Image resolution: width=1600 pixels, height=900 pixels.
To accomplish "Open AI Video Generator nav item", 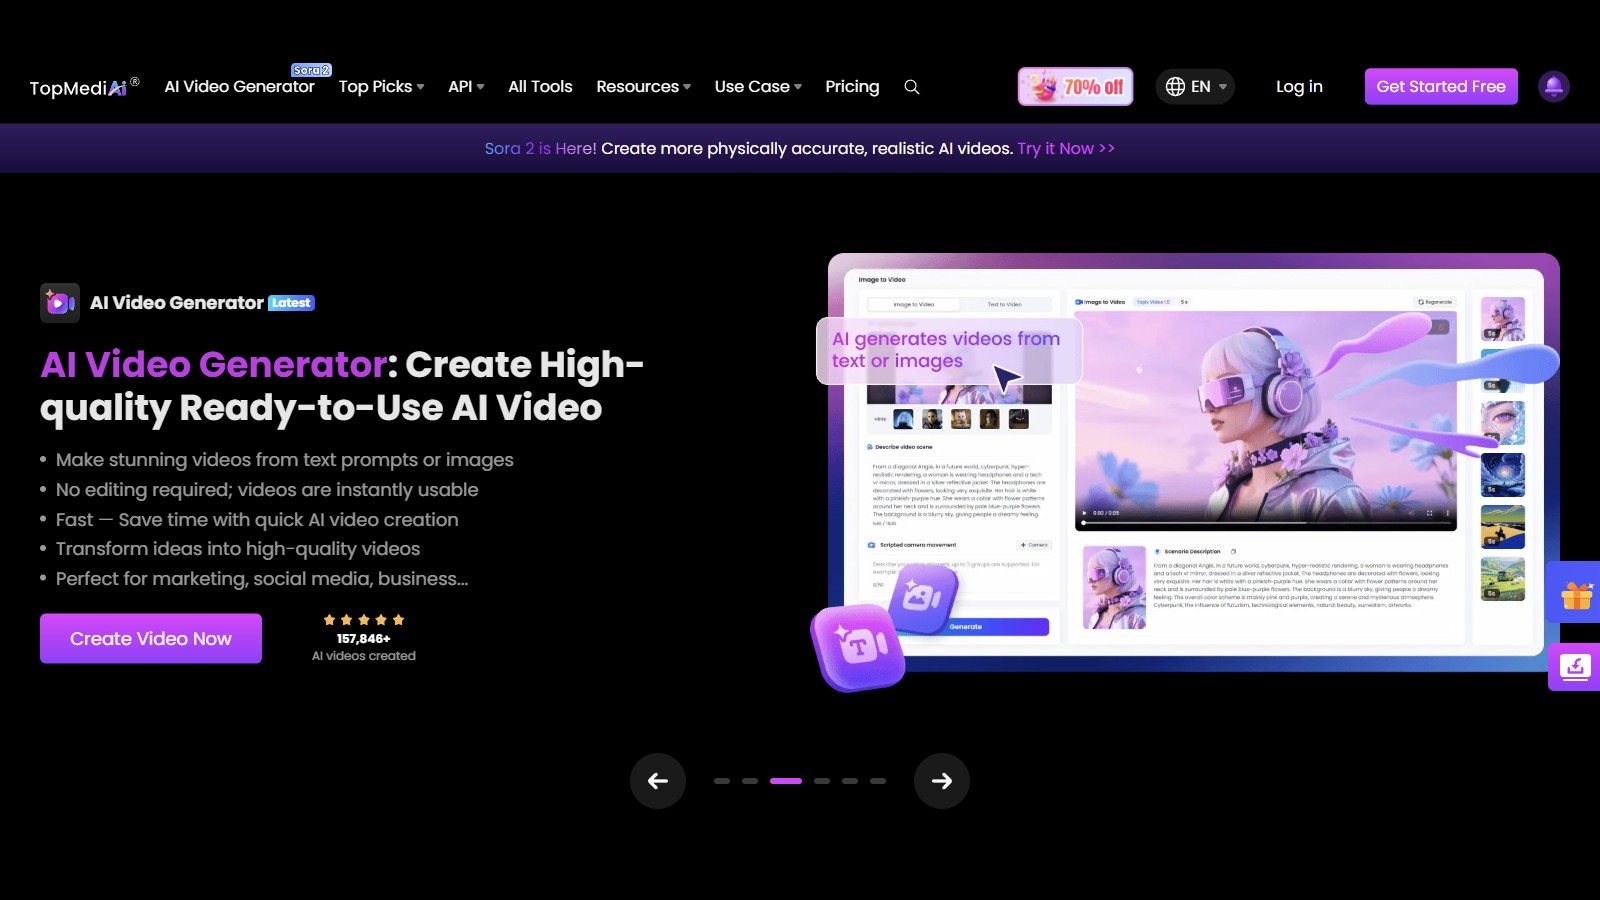I will (239, 87).
